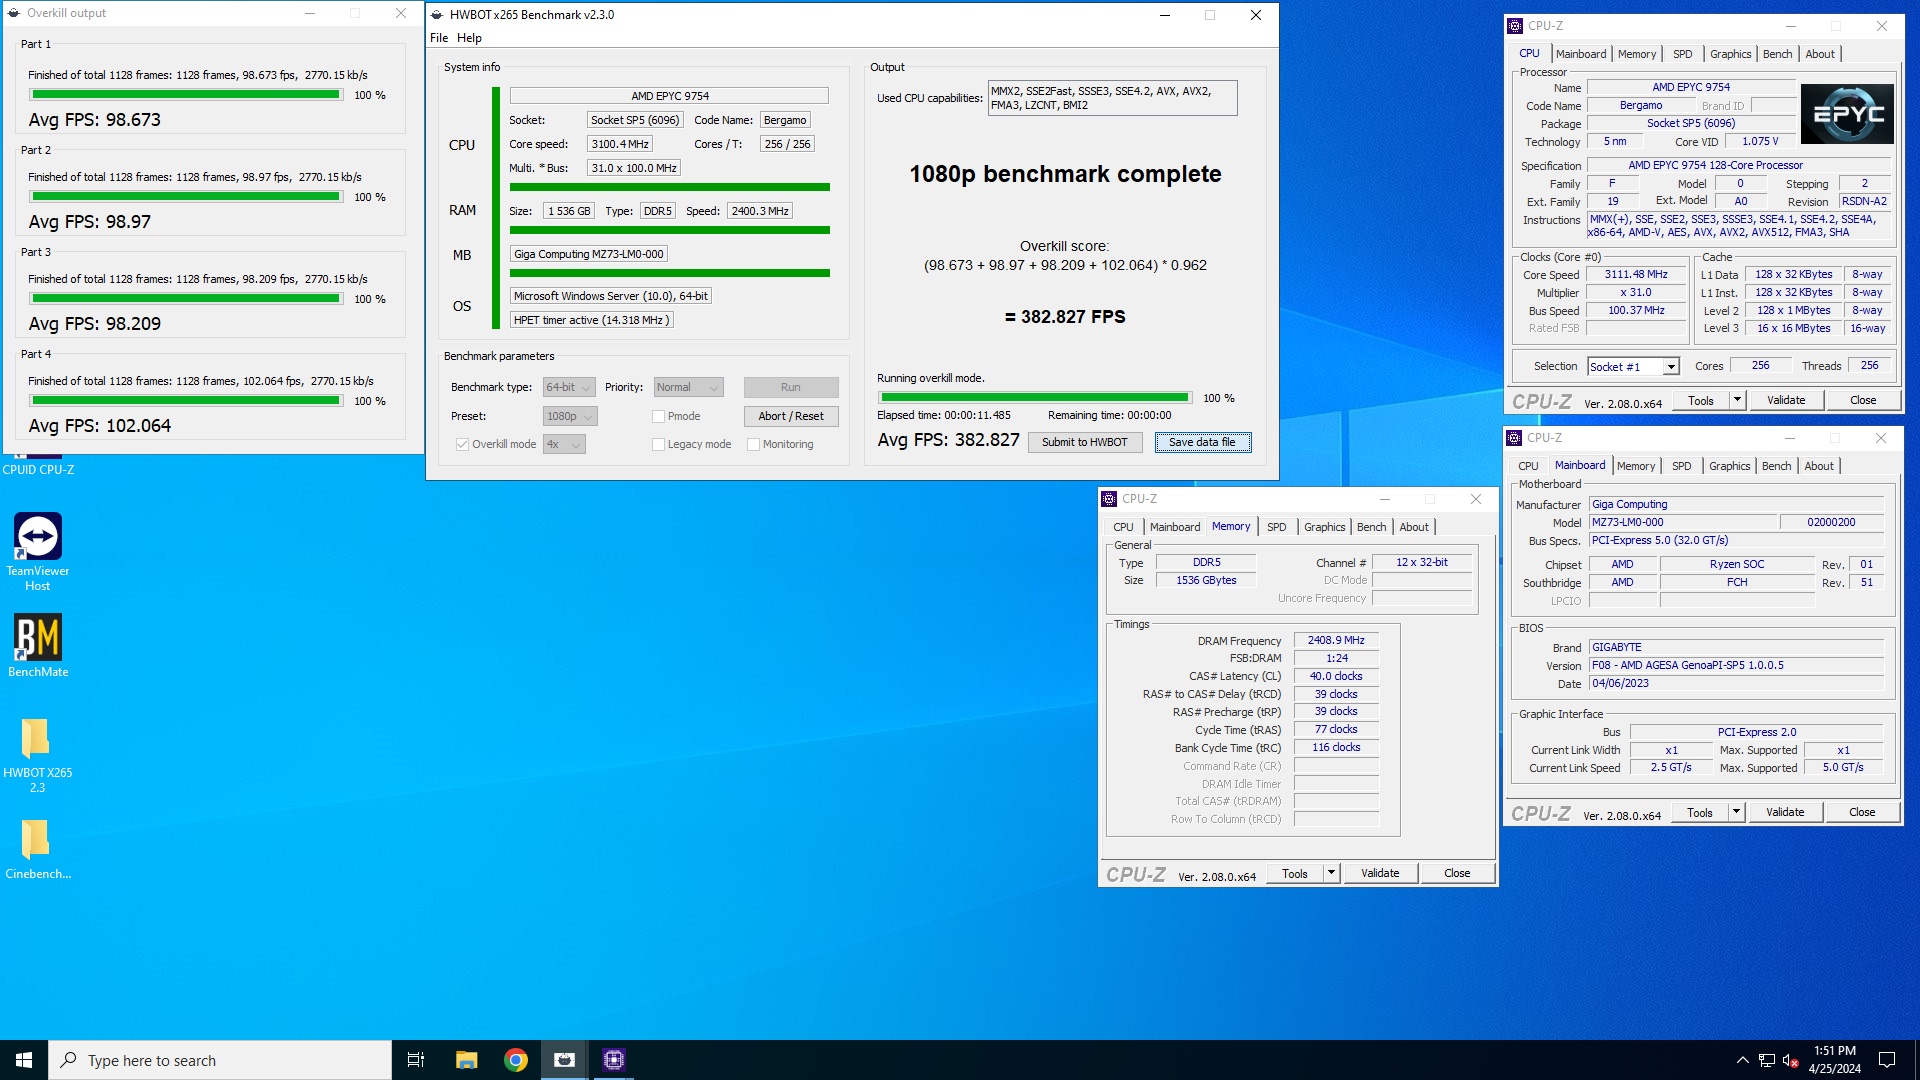Switch to HWBOT x265 taskbar app
This screenshot has height=1080, width=1920.
pyautogui.click(x=565, y=1060)
